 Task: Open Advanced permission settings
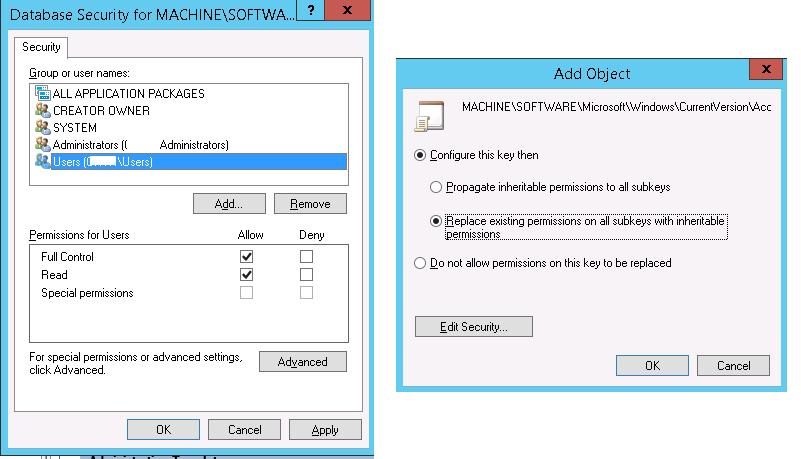point(302,361)
